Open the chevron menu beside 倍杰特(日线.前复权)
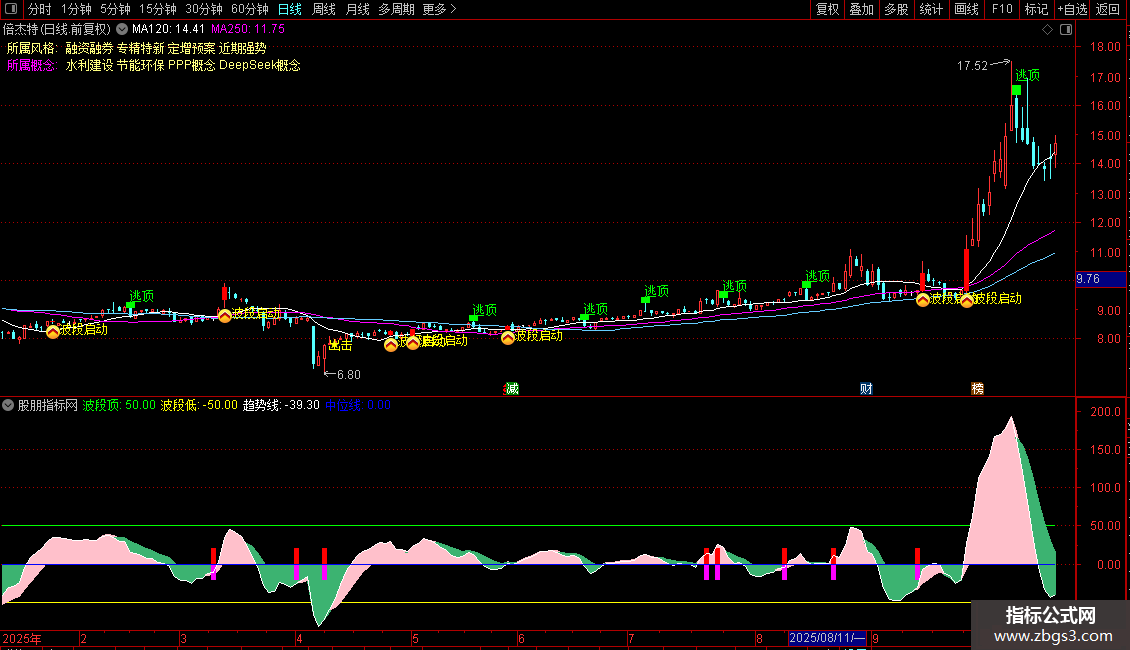1130x650 pixels. click(122, 30)
